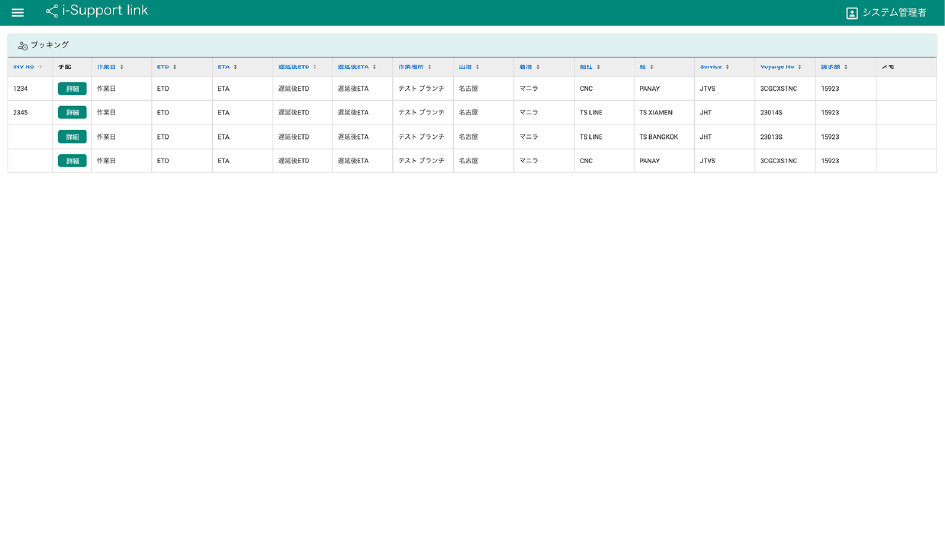Image resolution: width=945 pixels, height=534 pixels.
Task: Click CNC in the invoice 1234 row
Action: coord(586,89)
